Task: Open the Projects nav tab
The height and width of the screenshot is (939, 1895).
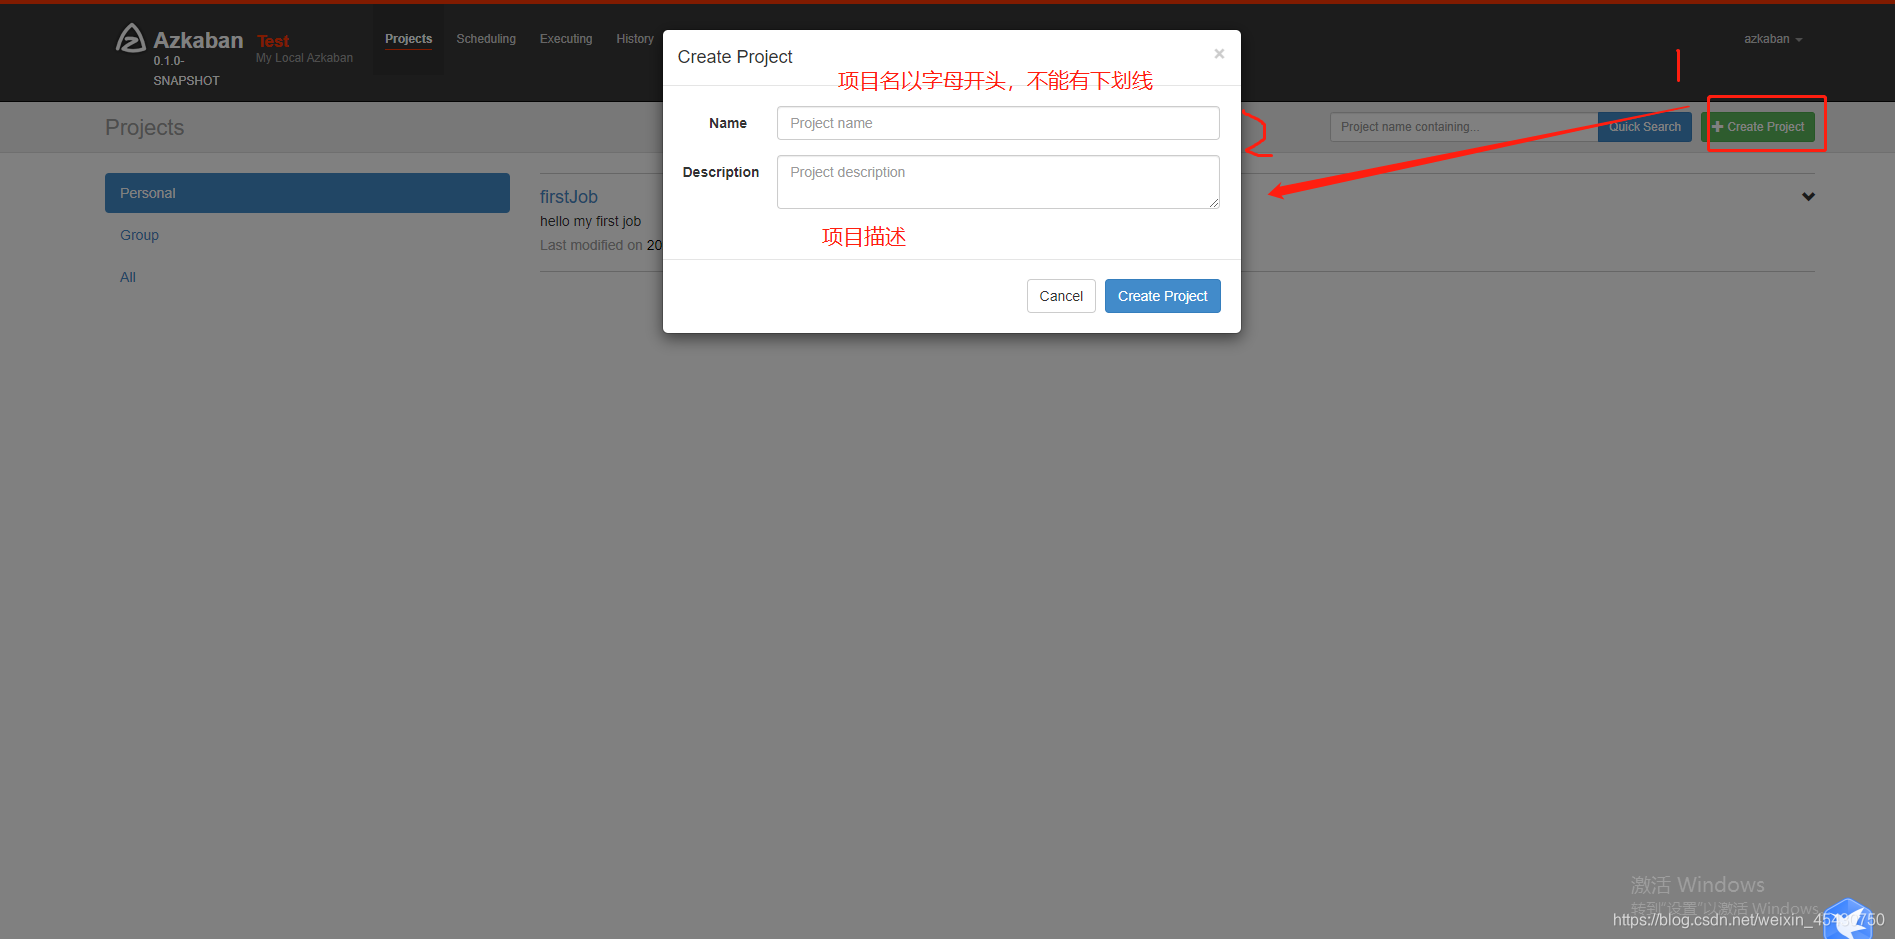Action: pyautogui.click(x=408, y=39)
